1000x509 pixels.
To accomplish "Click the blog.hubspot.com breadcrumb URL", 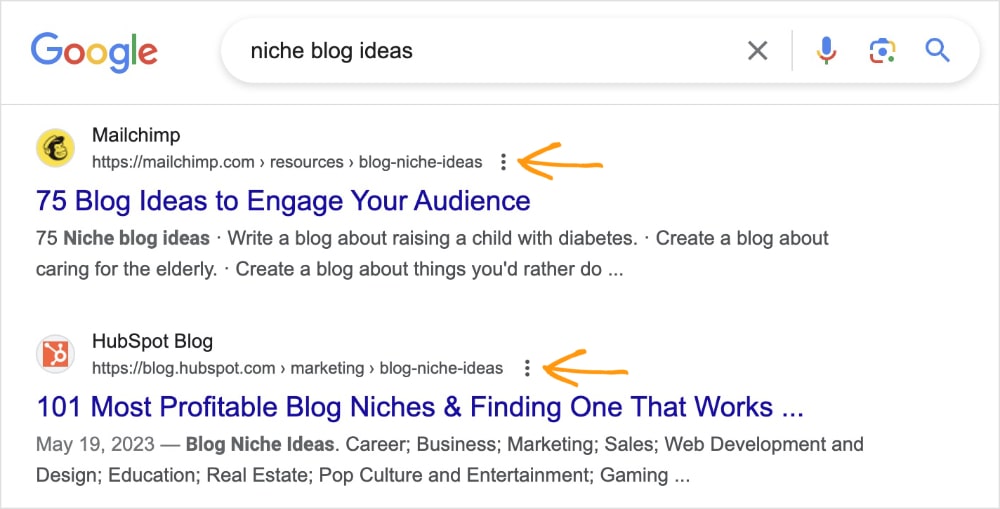I will tap(297, 368).
